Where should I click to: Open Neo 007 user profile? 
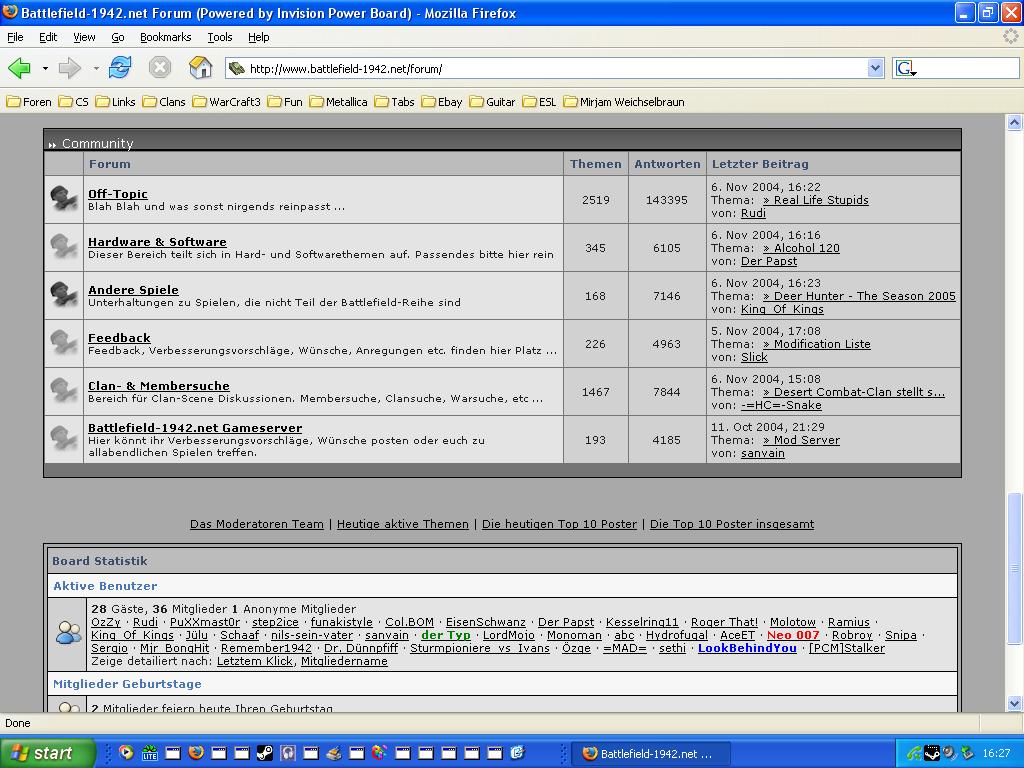click(793, 635)
